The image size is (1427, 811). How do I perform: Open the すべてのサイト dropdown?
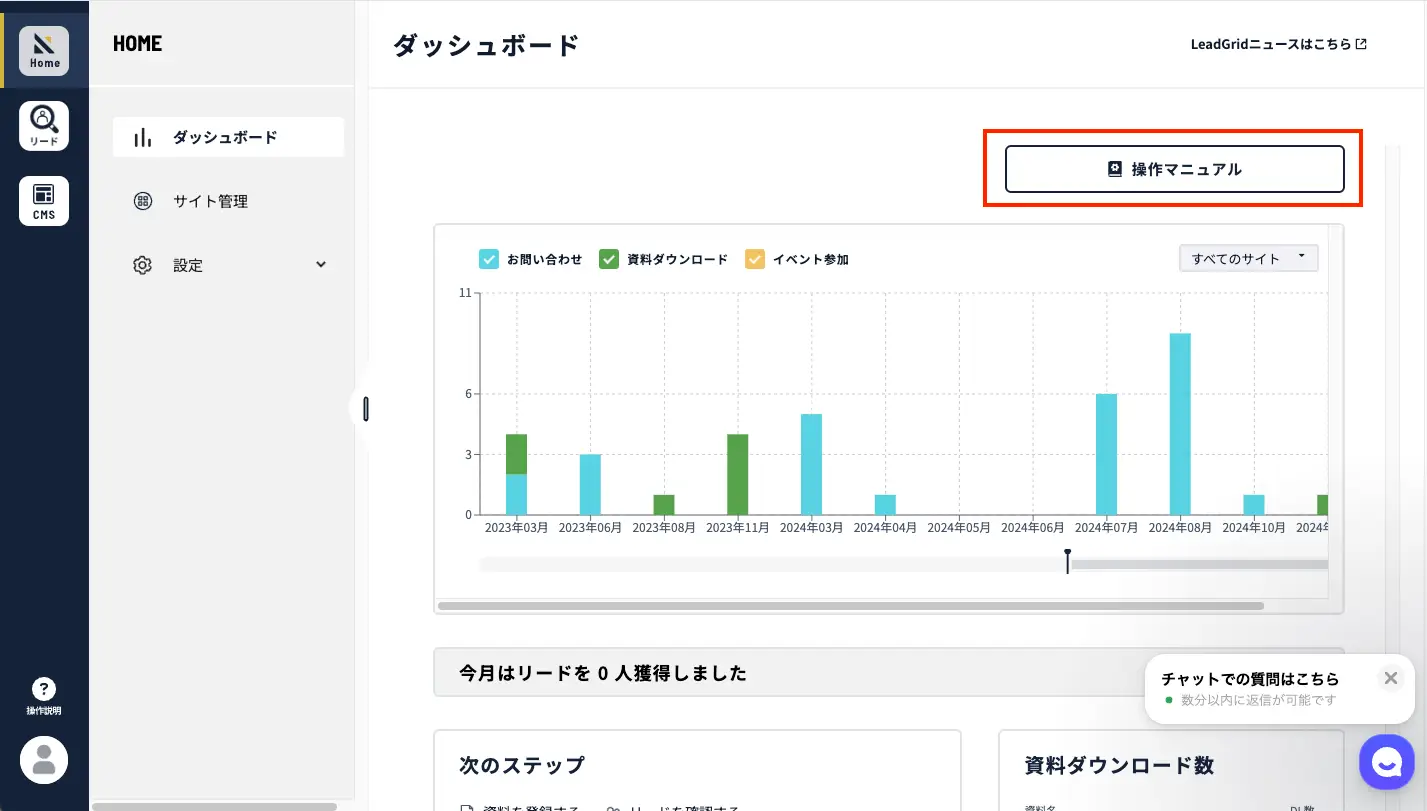click(1249, 258)
